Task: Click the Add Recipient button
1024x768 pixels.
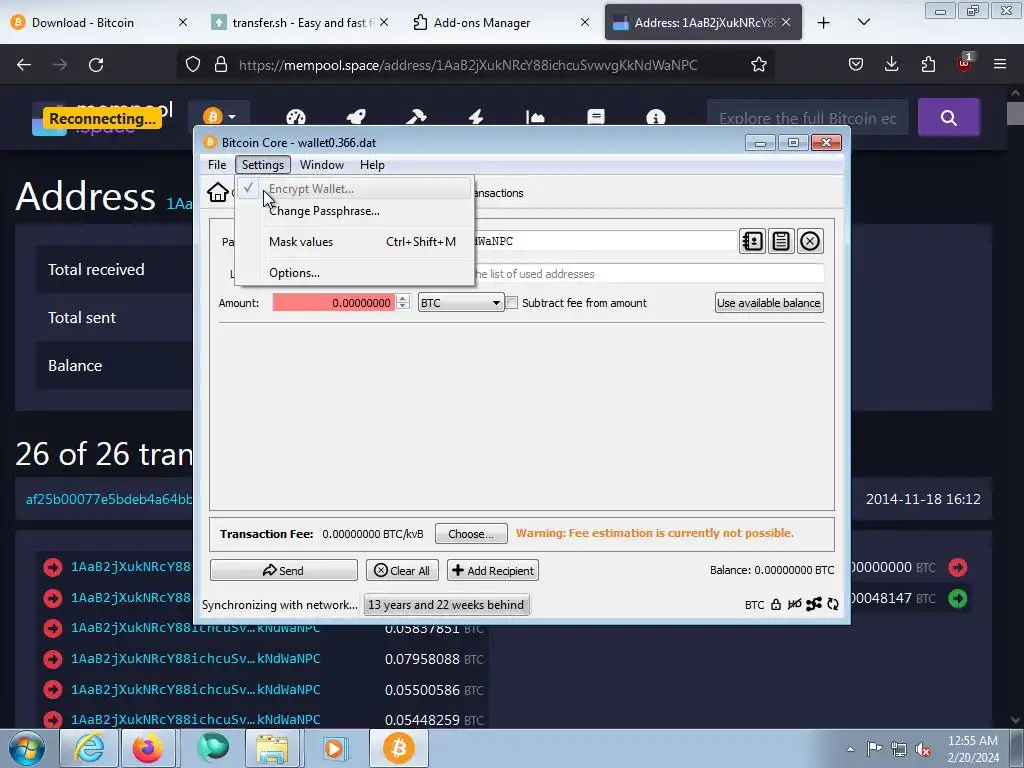Action: pyautogui.click(x=493, y=570)
